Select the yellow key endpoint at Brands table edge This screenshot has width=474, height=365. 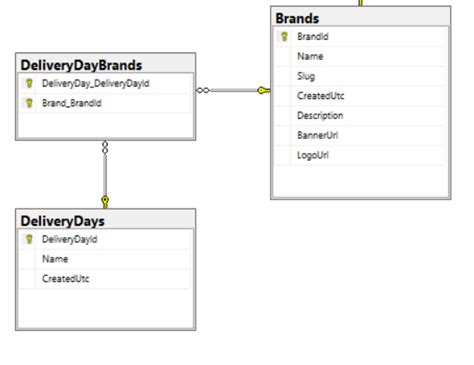tap(264, 90)
